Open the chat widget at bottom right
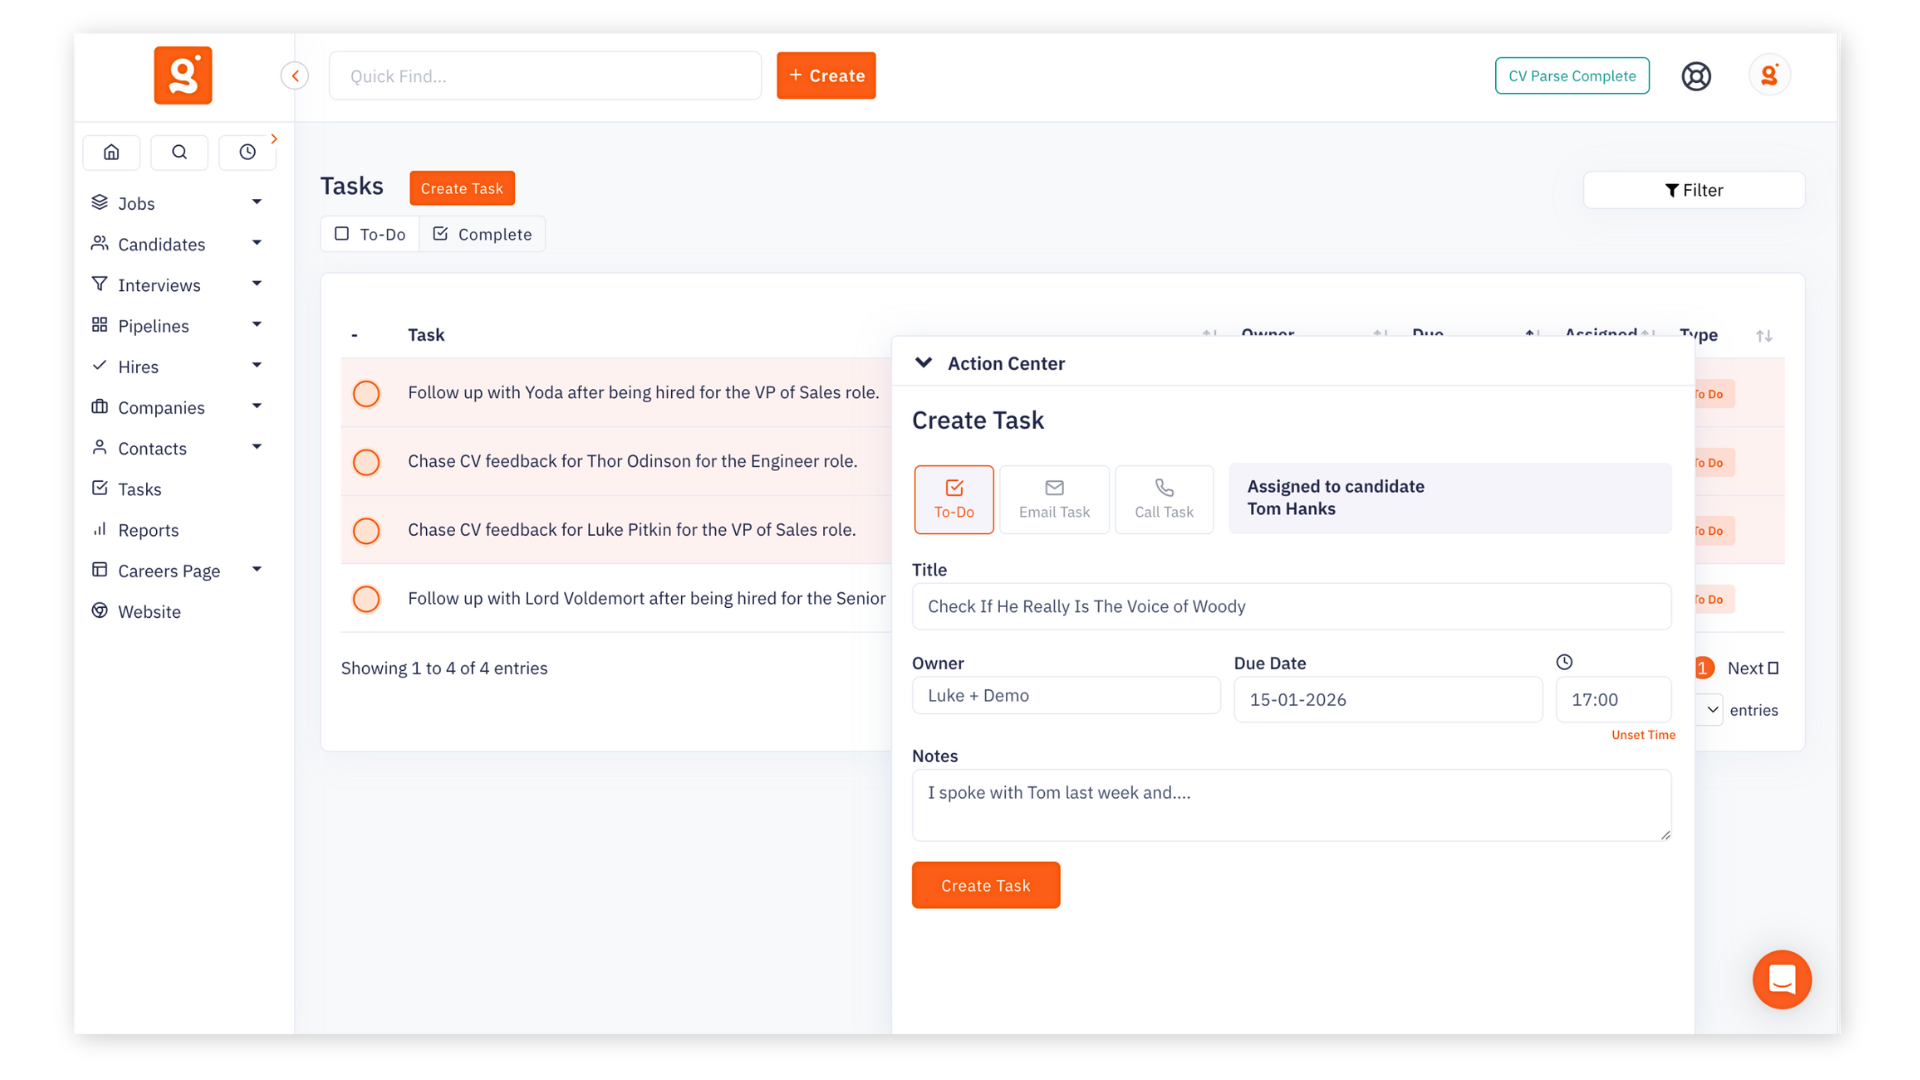This screenshot has width=1920, height=1080. click(1781, 980)
